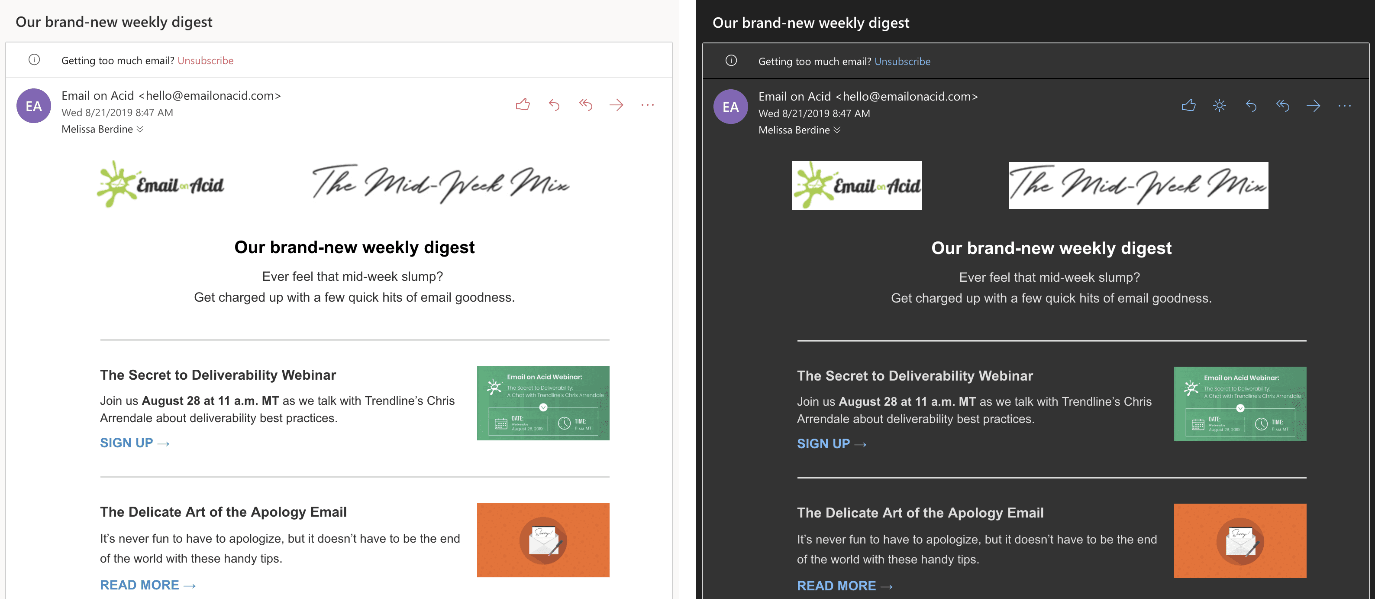Forward the email from the dark preview toolbar
The image size is (1375, 599).
(1313, 105)
